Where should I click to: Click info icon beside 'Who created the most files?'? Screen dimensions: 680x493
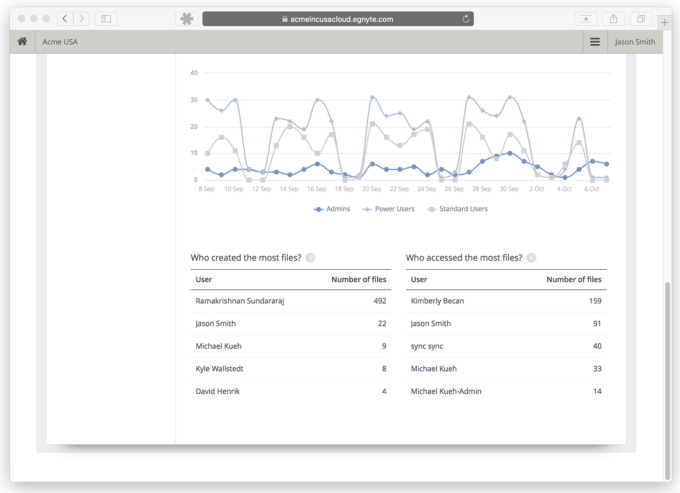[x=310, y=258]
